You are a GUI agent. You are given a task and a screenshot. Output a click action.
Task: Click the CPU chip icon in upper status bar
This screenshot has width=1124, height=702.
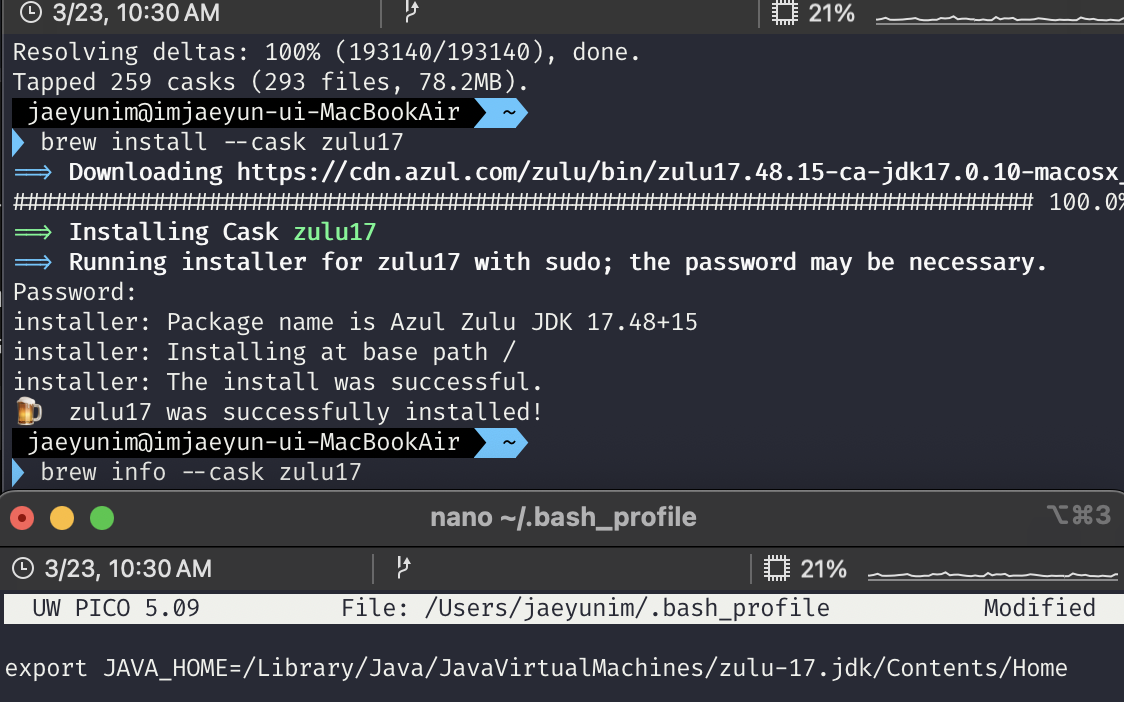click(x=785, y=13)
